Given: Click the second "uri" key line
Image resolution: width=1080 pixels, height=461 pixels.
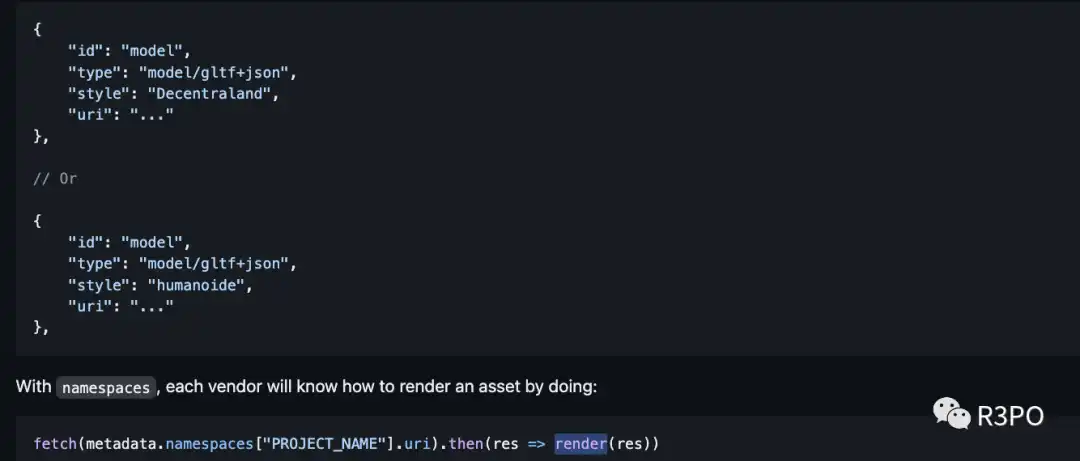Looking at the screenshot, I should click(x=121, y=305).
